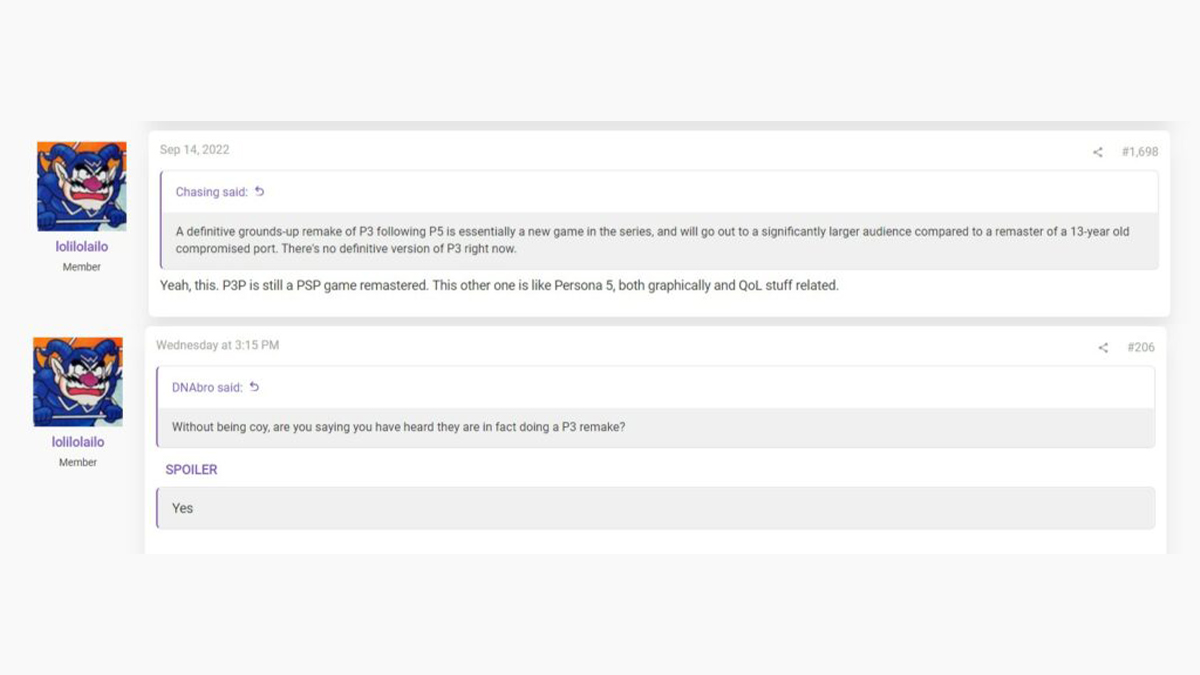Viewport: 1200px width, 675px height.
Task: Open lolilolailo's profile from the Sep 14 post
Action: click(81, 247)
